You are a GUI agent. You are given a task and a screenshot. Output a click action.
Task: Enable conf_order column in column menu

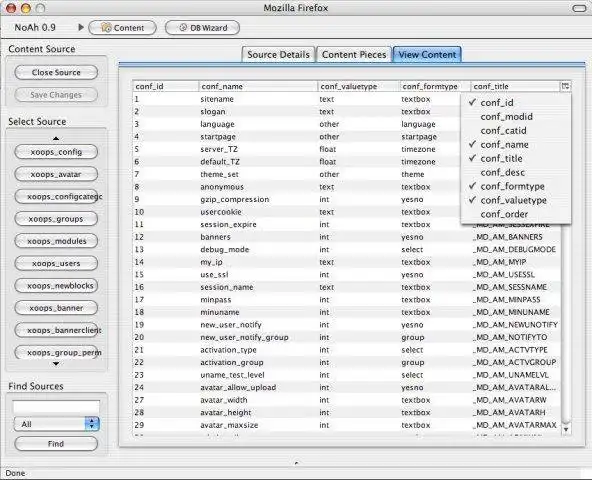(516, 214)
